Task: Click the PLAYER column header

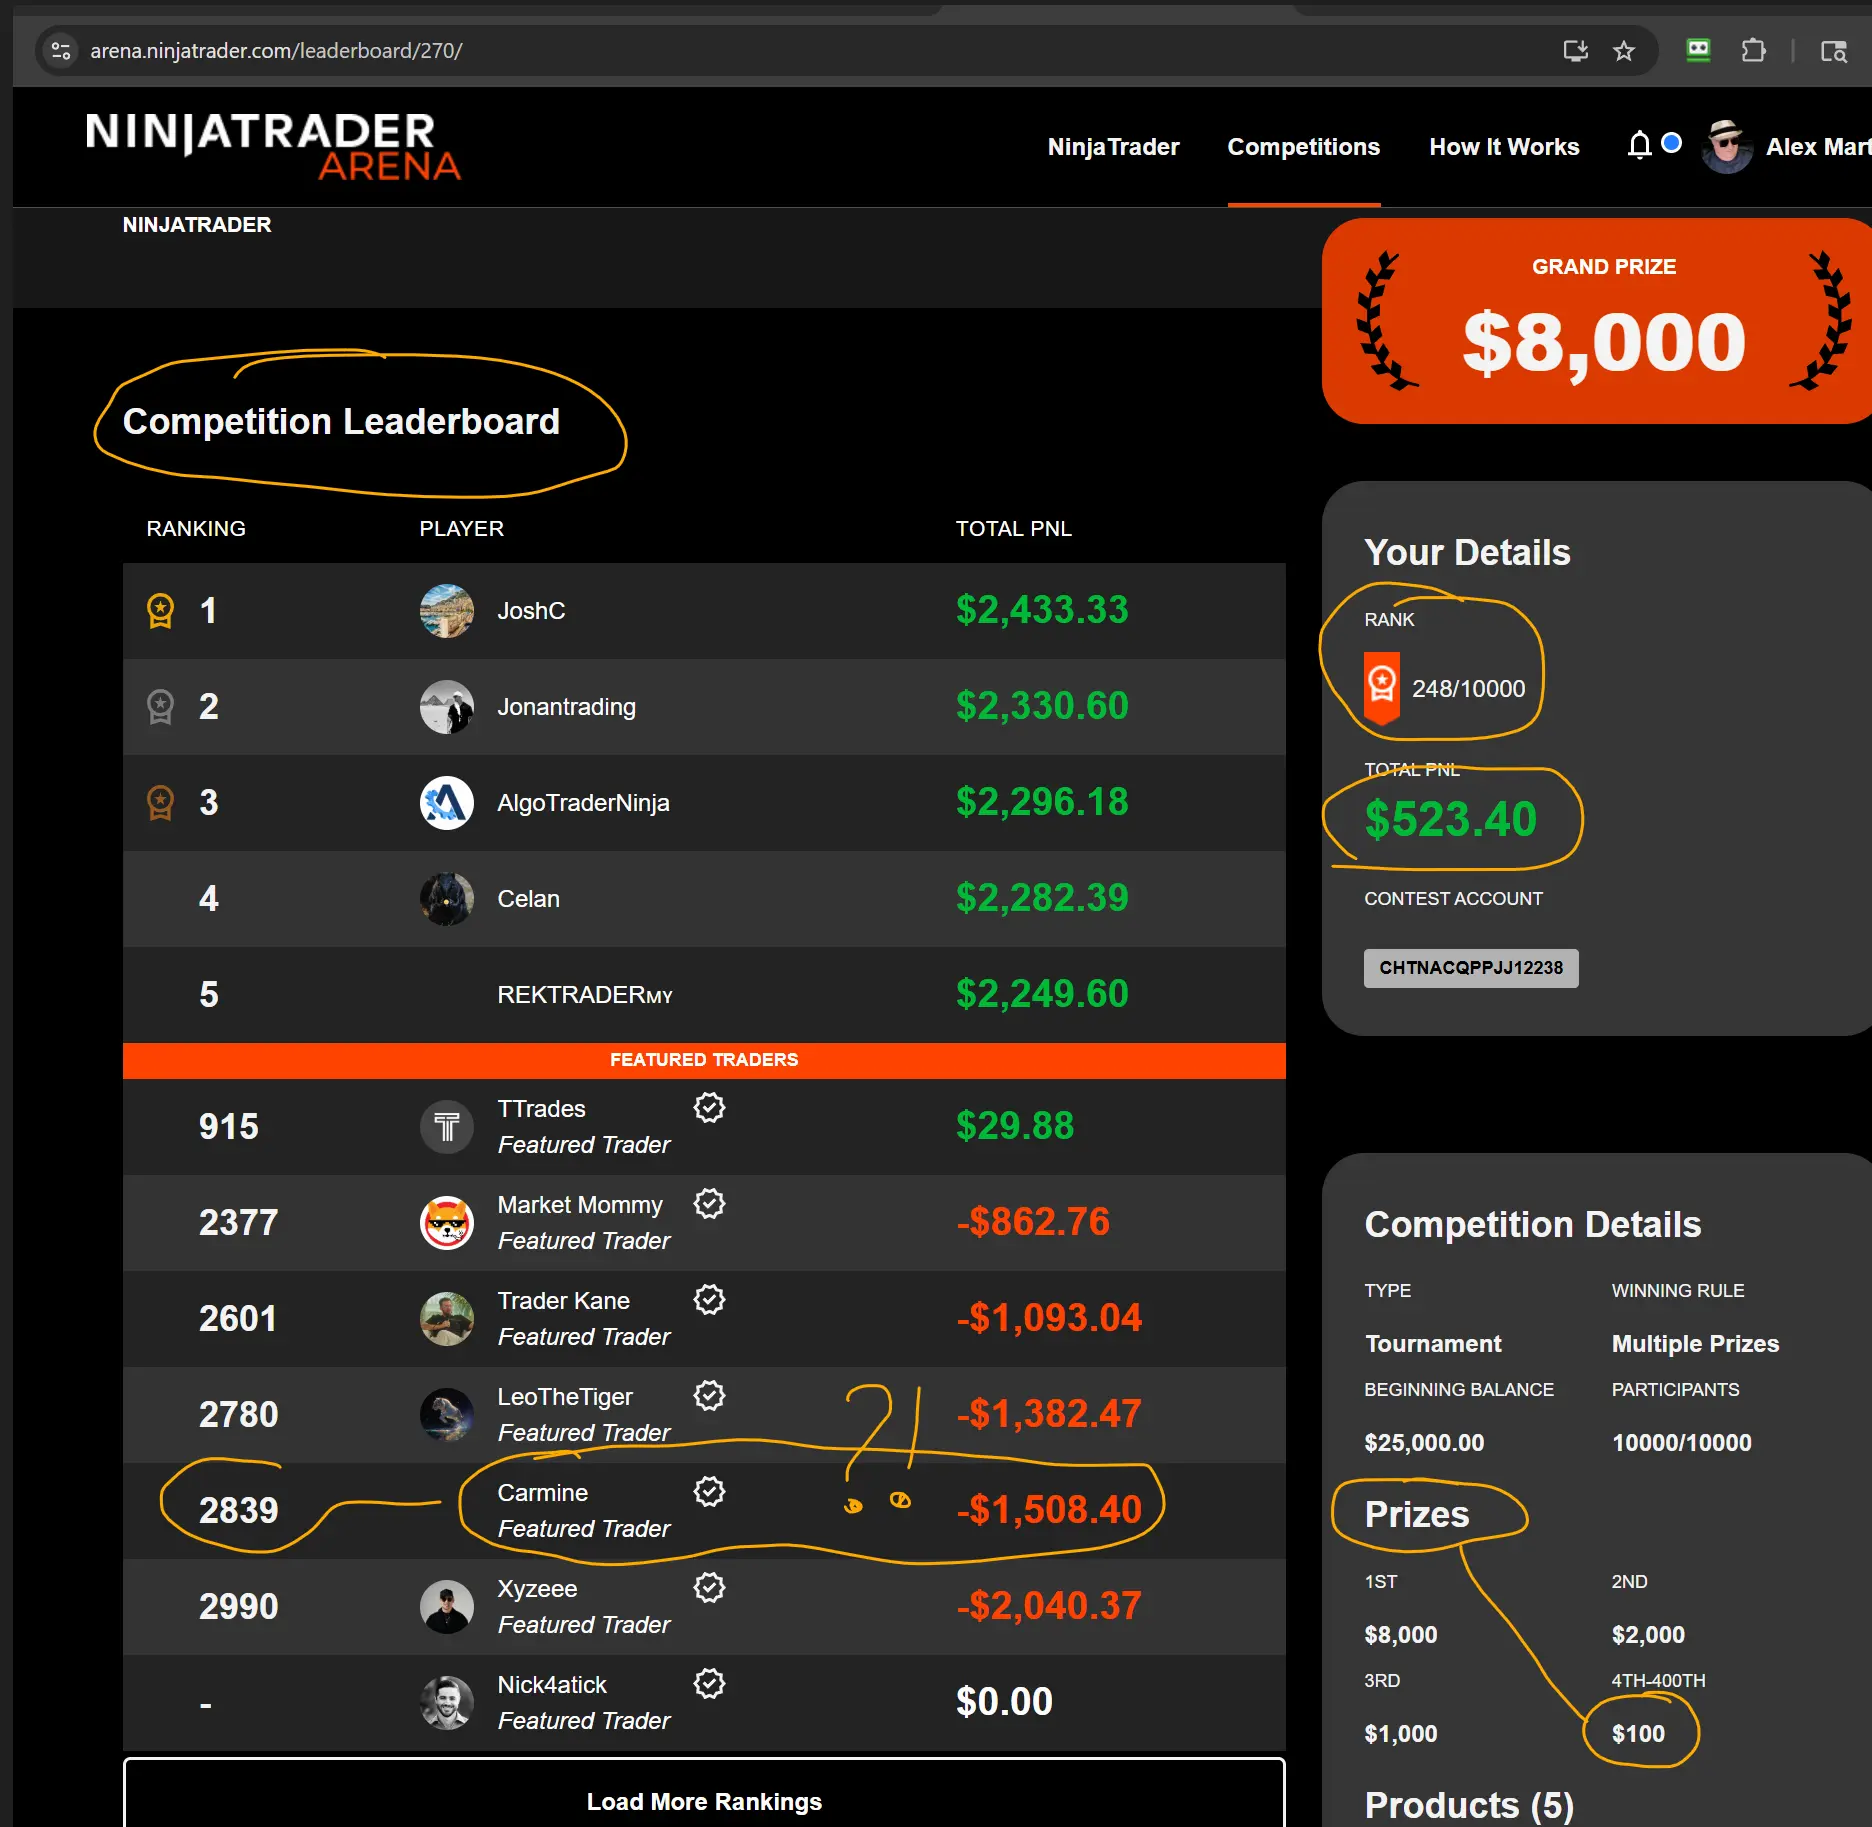Action: pos(461,529)
